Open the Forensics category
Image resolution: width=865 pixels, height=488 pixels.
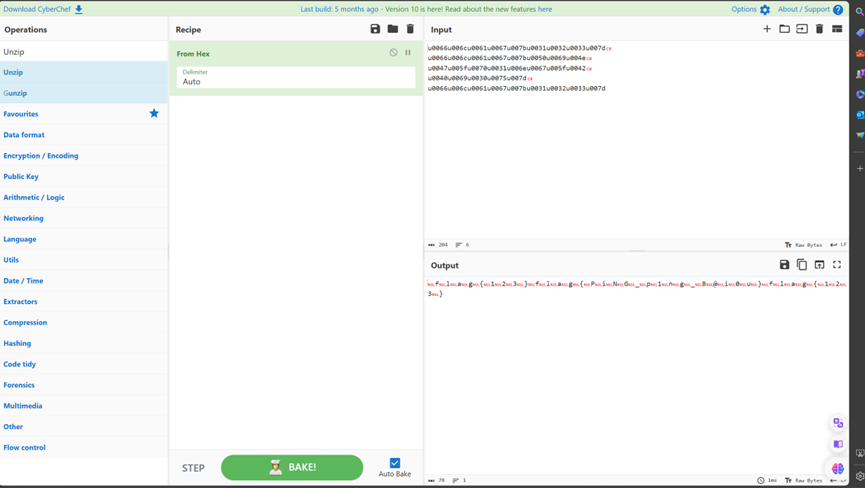point(84,385)
